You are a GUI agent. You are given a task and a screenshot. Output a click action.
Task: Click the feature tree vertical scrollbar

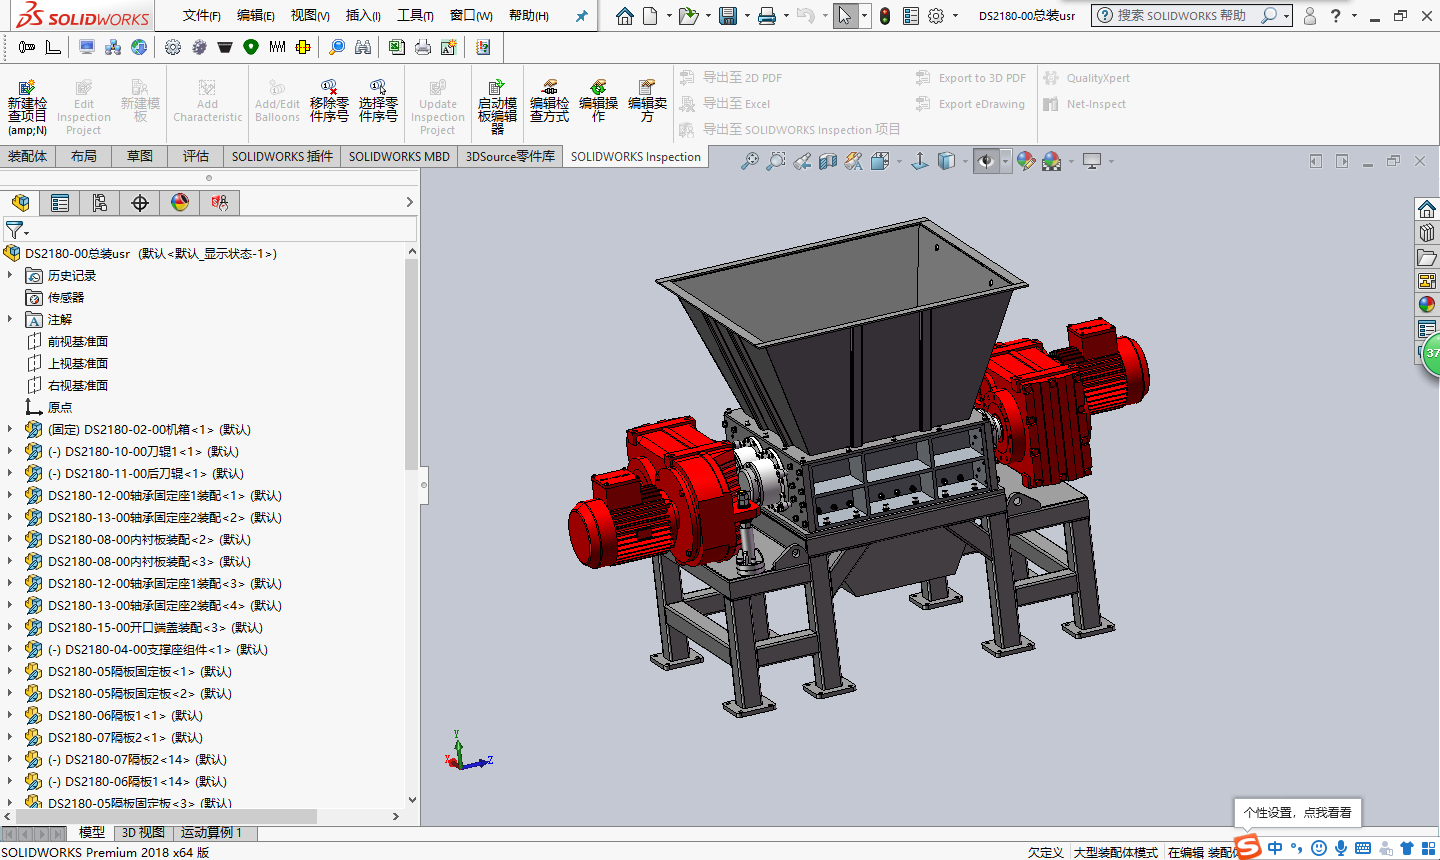(x=411, y=364)
